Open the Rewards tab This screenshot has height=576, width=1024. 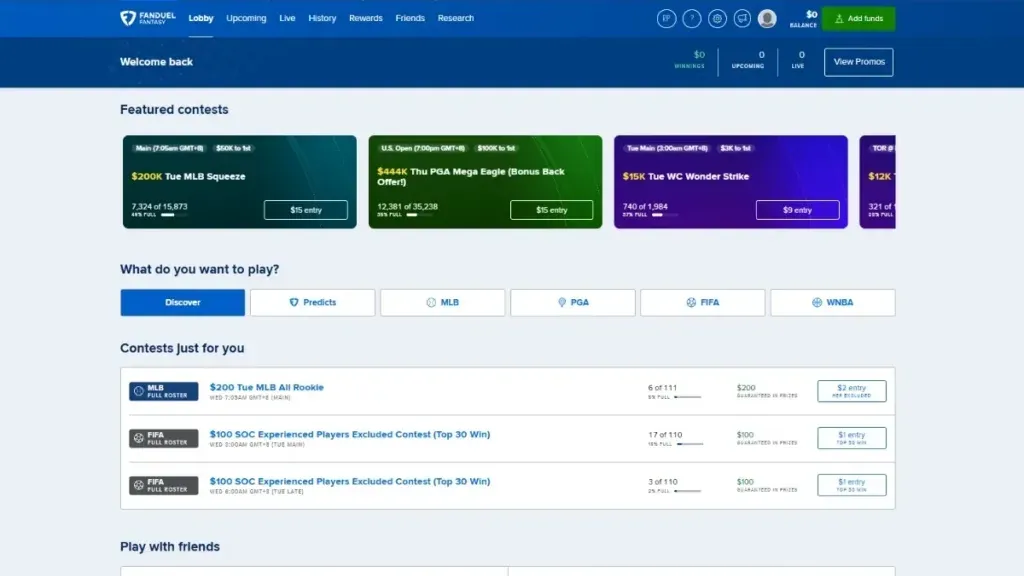(366, 18)
